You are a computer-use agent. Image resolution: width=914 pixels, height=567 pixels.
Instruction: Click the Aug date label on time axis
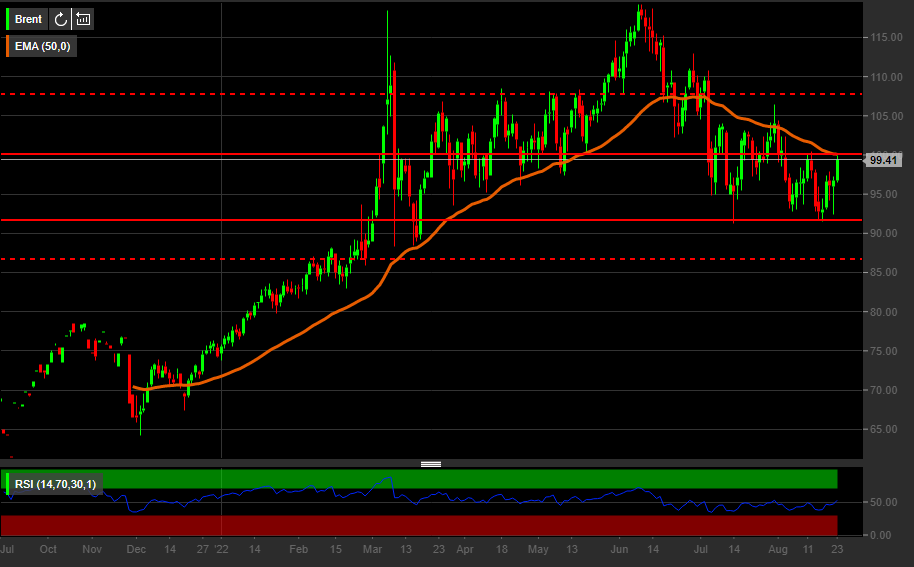click(x=778, y=549)
